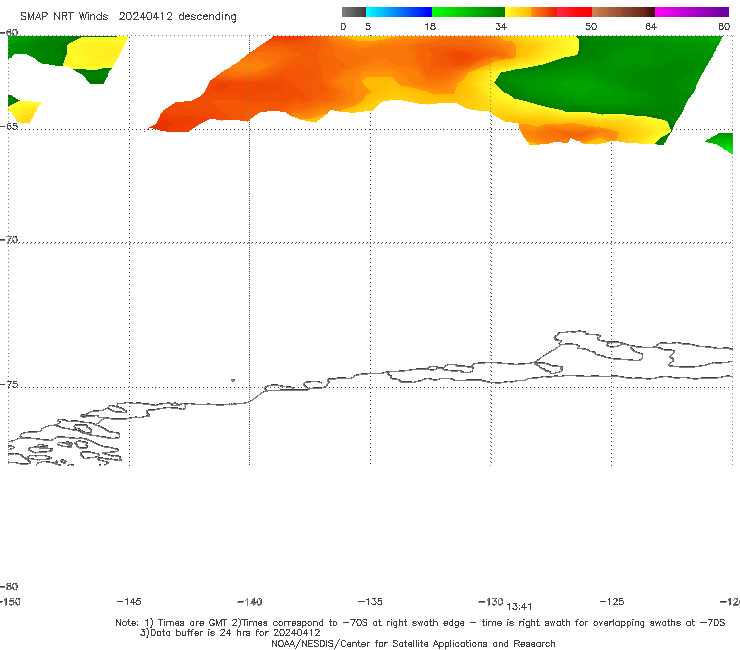Click the latitude label '-65'
This screenshot has height=650, width=740.
click(9, 127)
